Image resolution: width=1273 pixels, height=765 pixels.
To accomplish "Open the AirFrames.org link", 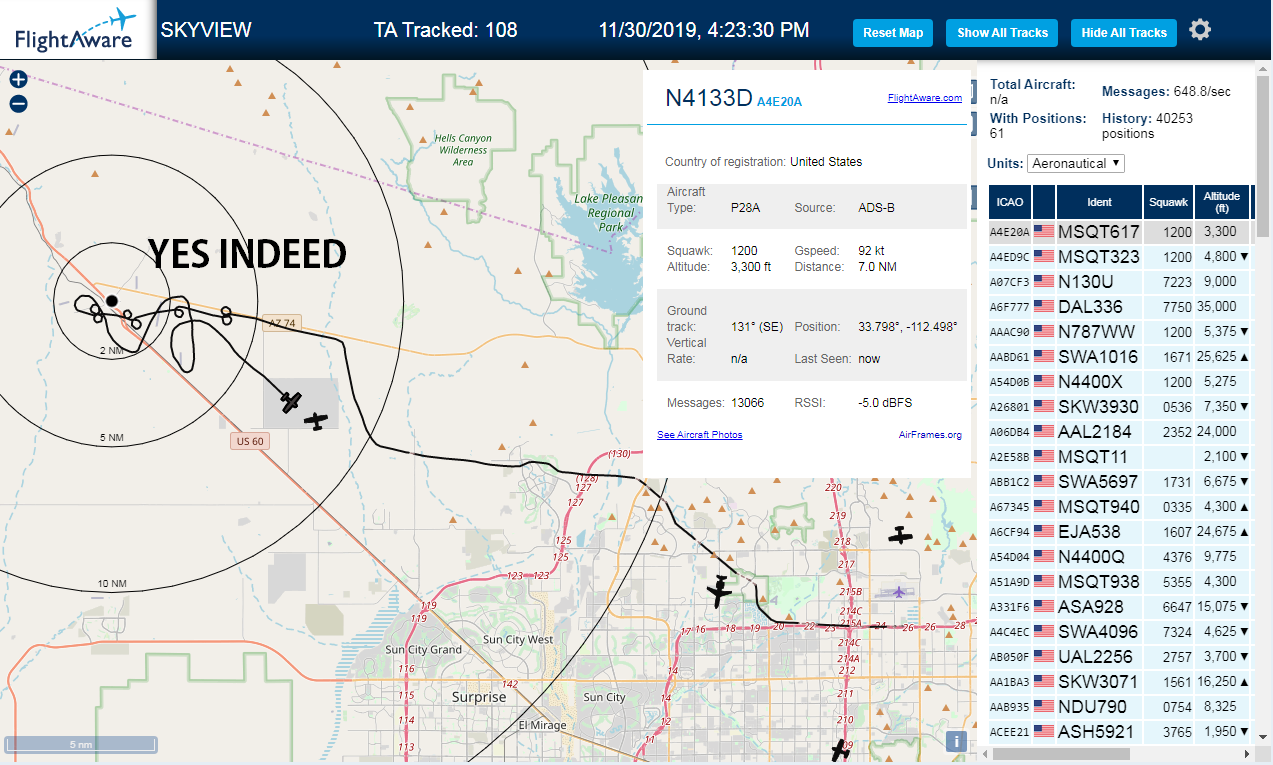I will pos(930,435).
